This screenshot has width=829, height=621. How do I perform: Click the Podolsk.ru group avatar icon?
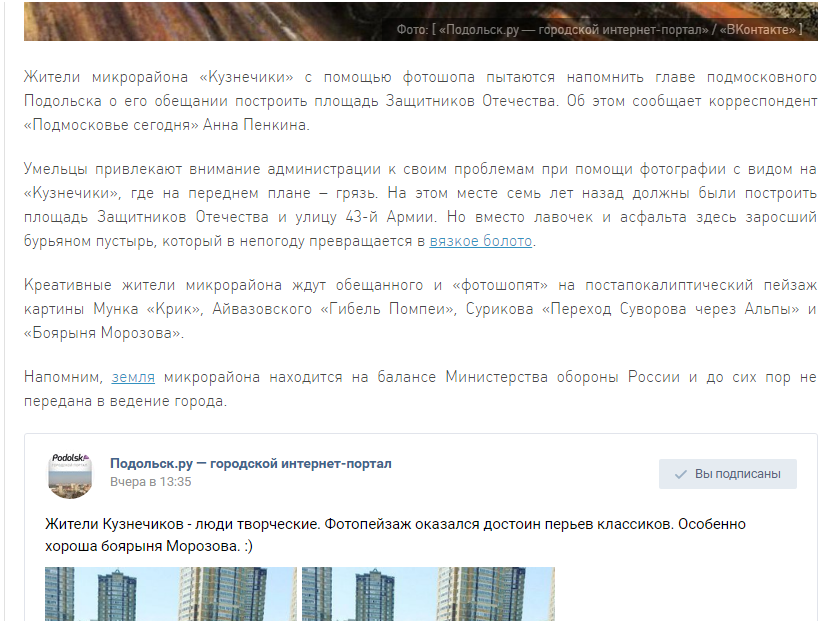[x=71, y=473]
